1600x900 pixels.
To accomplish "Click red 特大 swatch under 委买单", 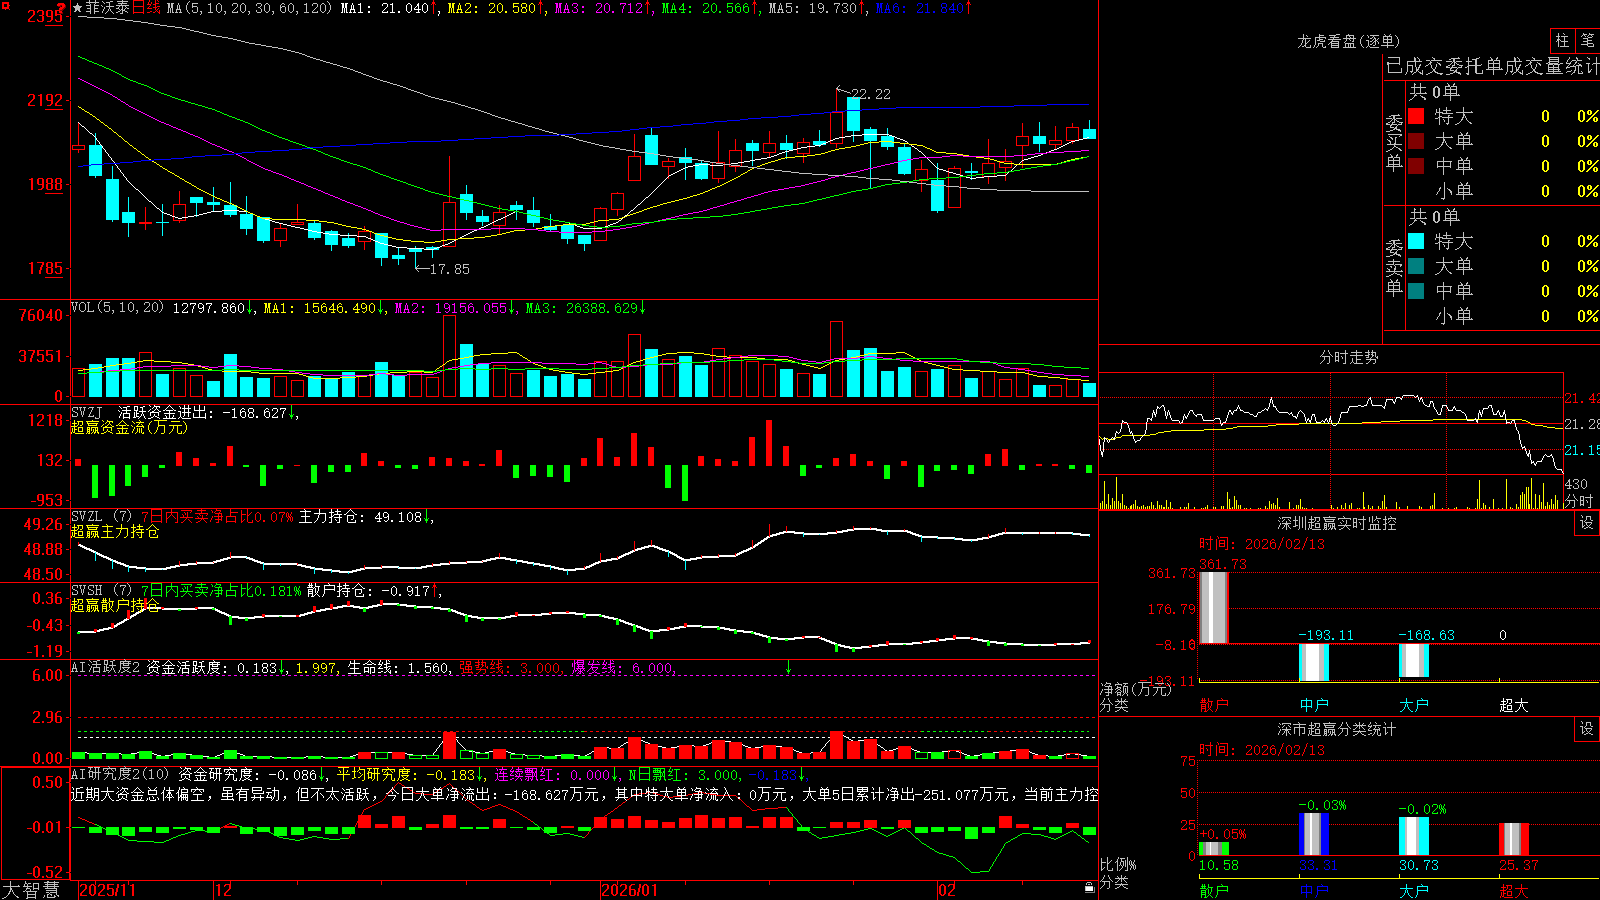I will tap(1416, 116).
